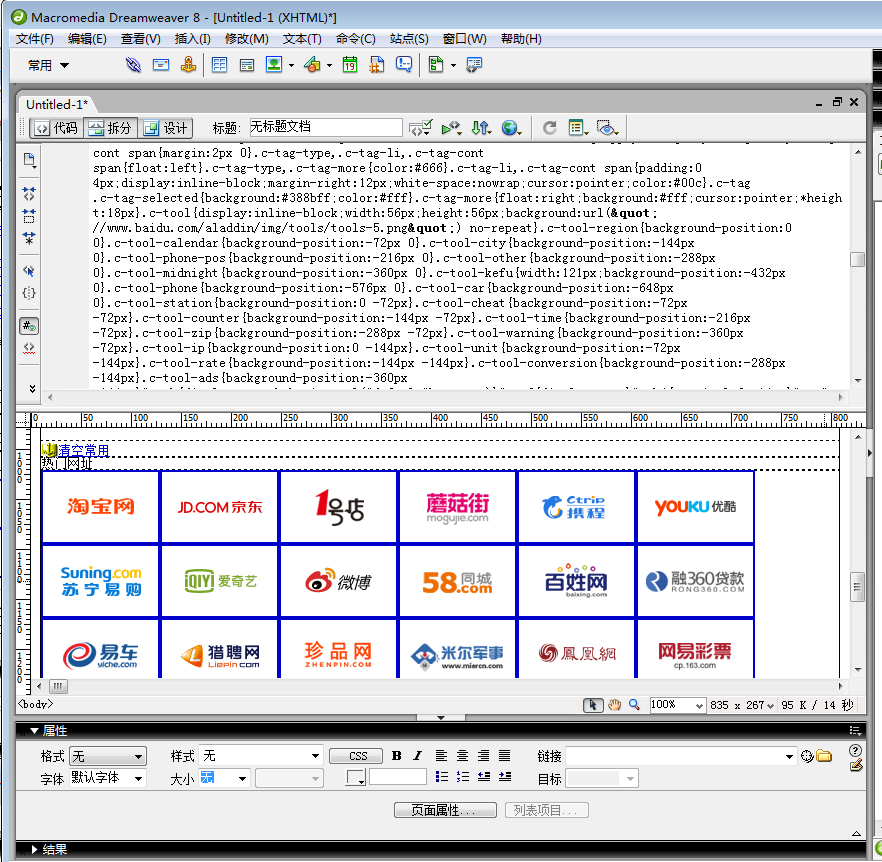This screenshot has height=862, width=882.
Task: Open the 插入(I) menu
Action: pos(192,39)
